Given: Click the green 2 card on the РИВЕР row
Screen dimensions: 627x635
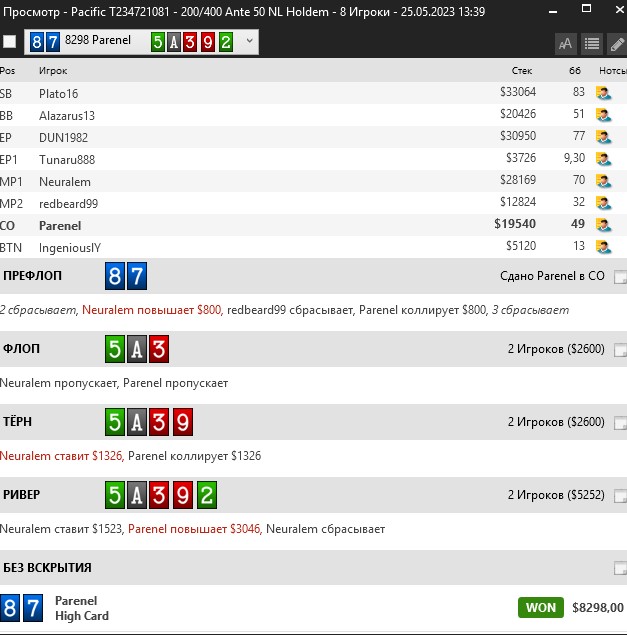Looking at the screenshot, I should [x=207, y=495].
